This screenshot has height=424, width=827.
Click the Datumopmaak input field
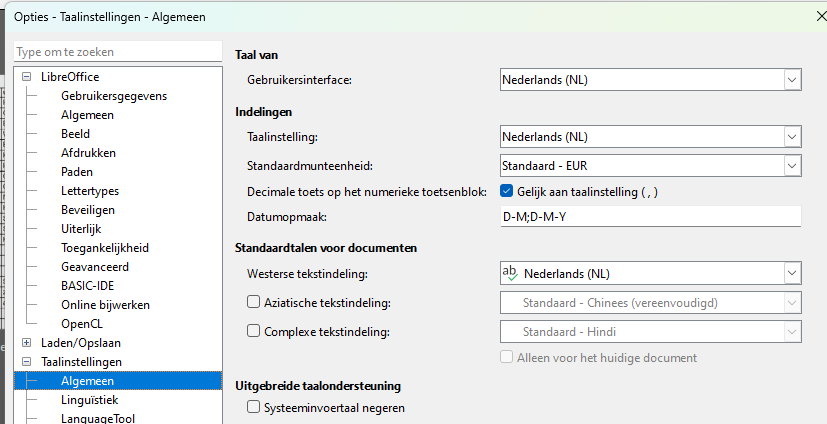coord(650,217)
